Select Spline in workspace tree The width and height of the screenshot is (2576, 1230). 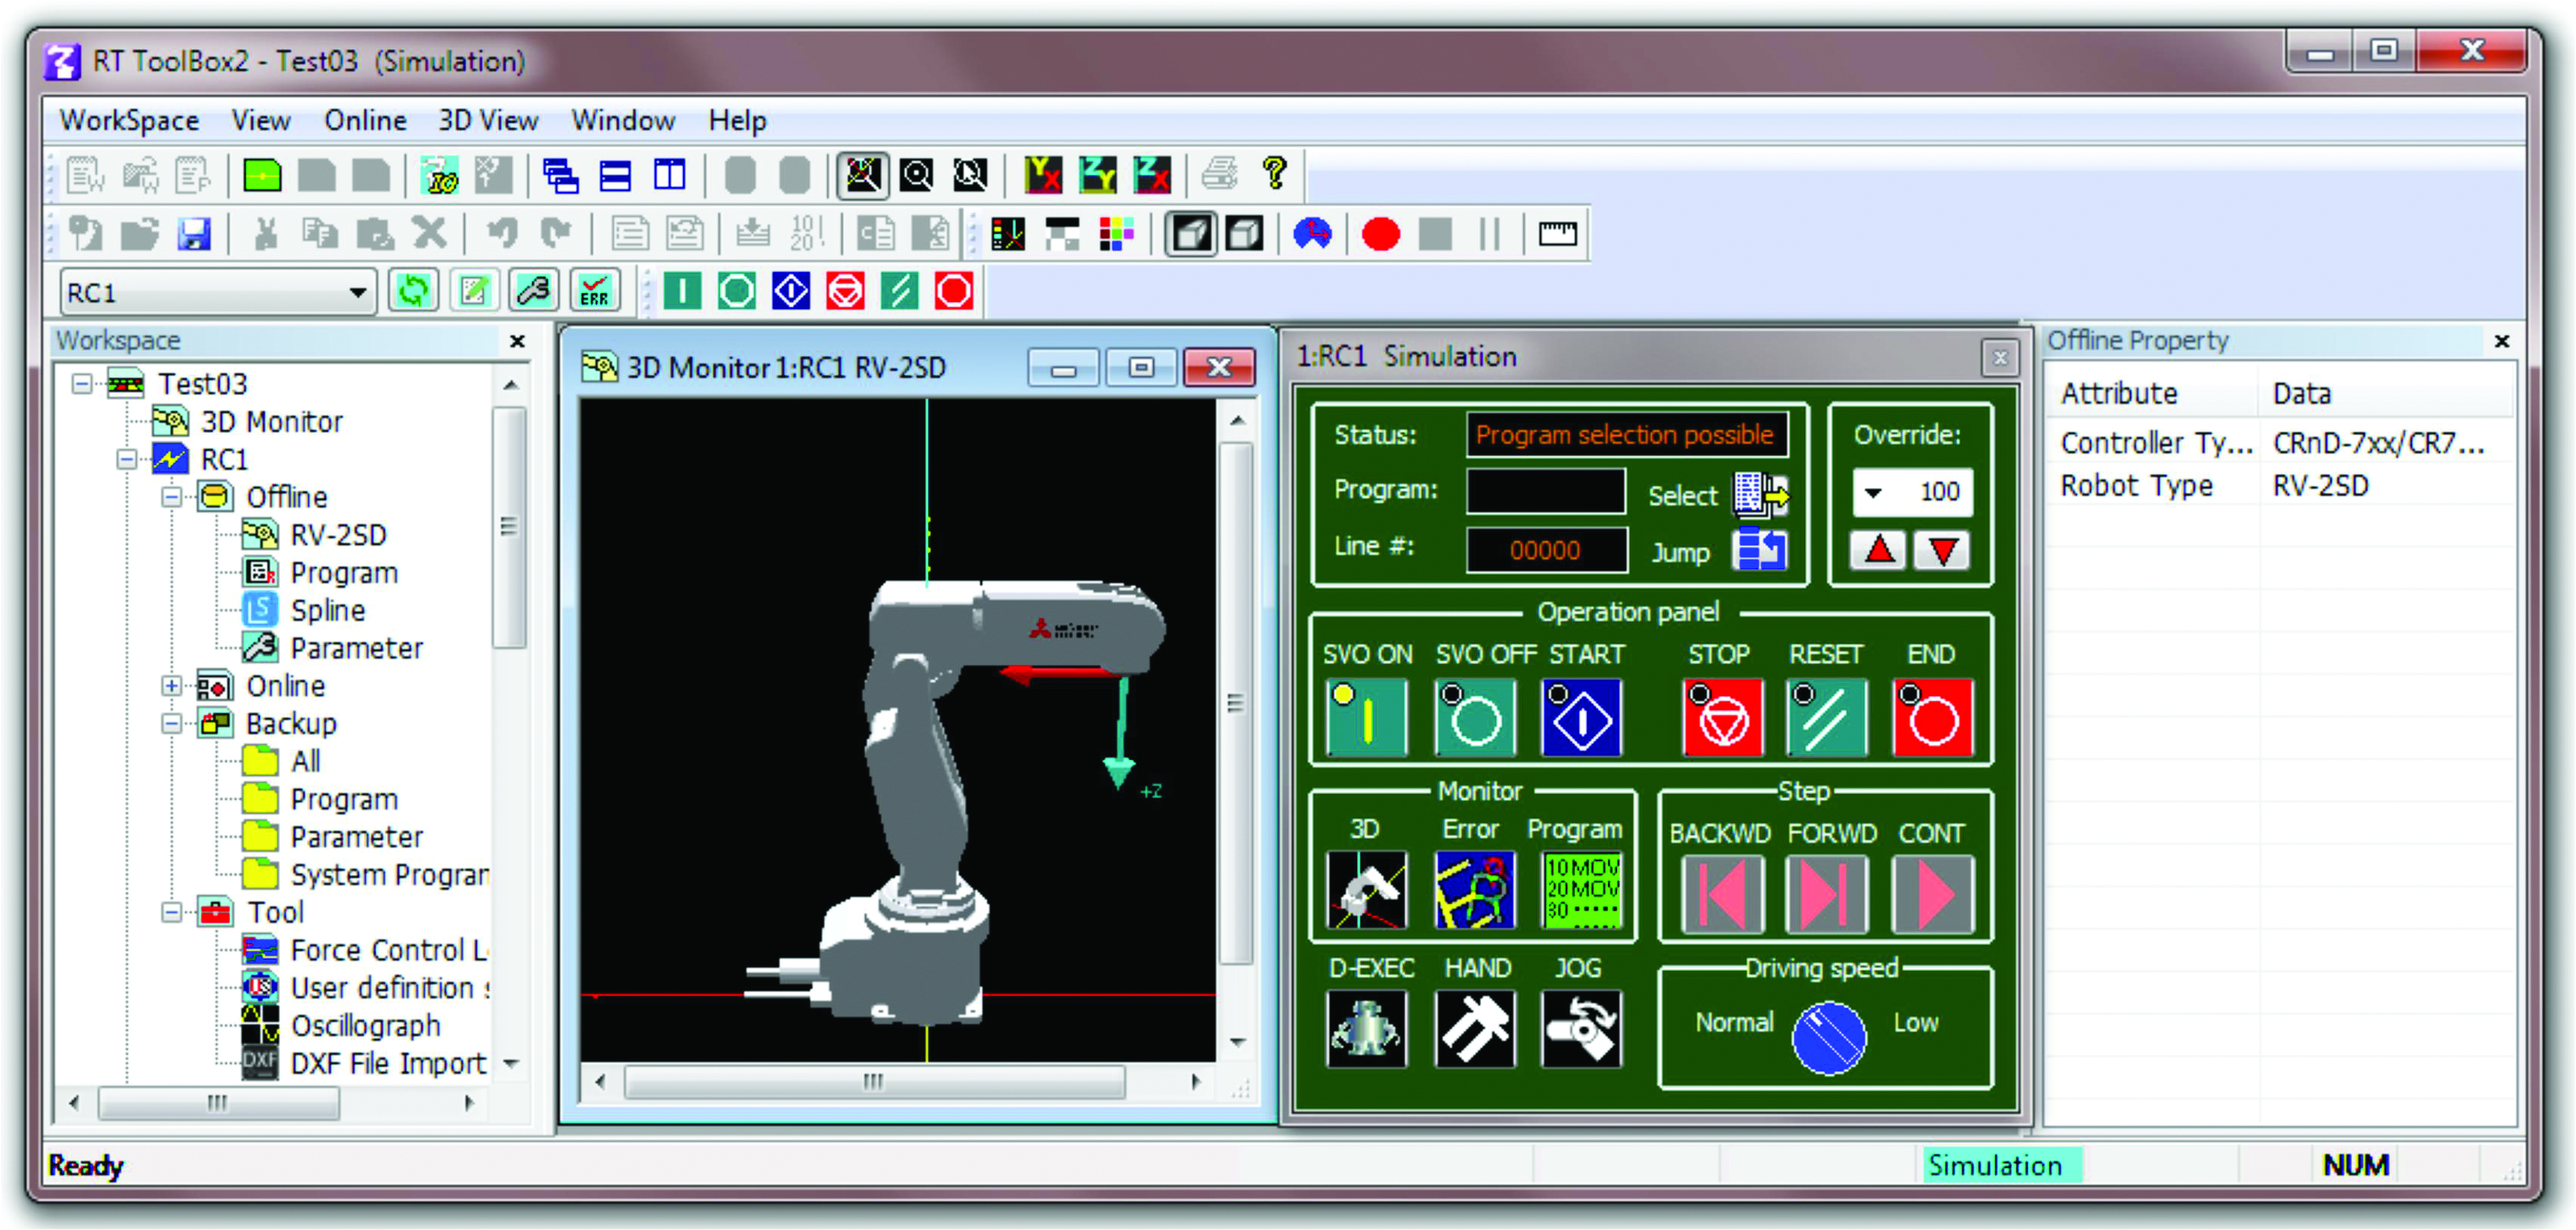[x=327, y=610]
